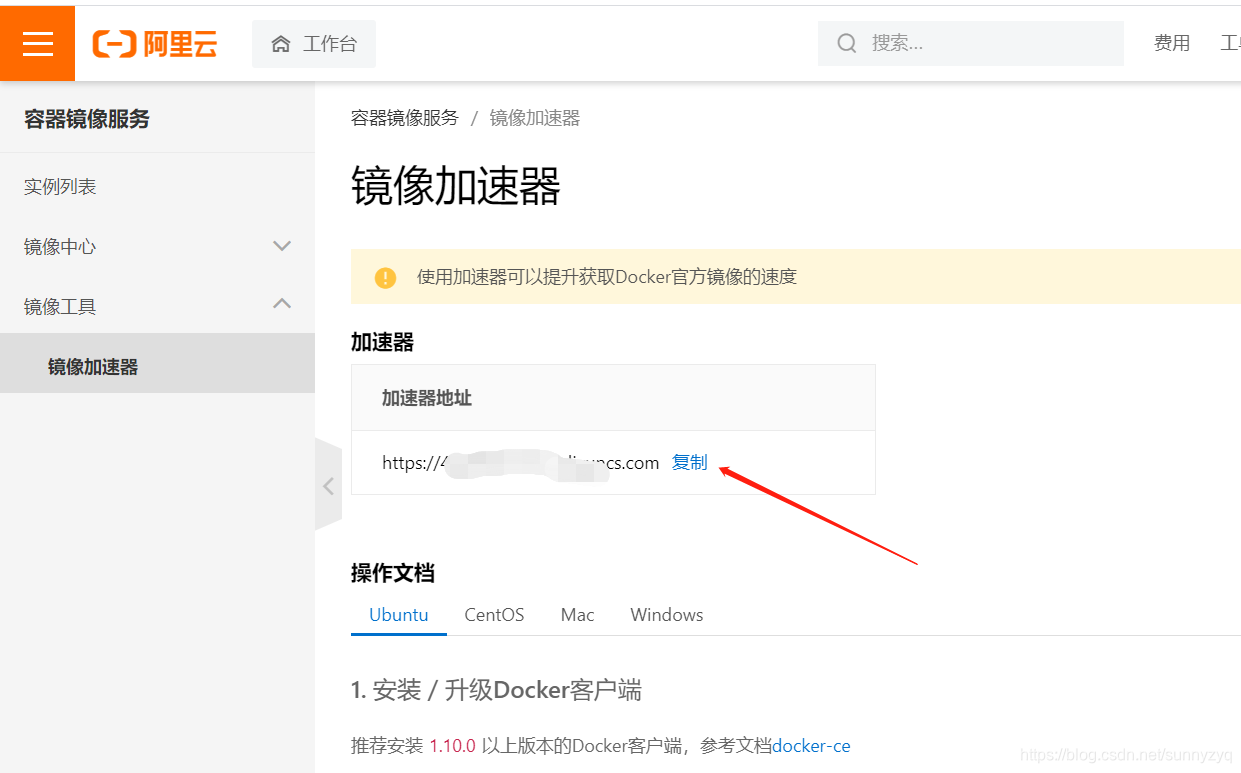Collapse the 镜像工具 sidebar section
This screenshot has height=773, width=1241.
[x=157, y=307]
